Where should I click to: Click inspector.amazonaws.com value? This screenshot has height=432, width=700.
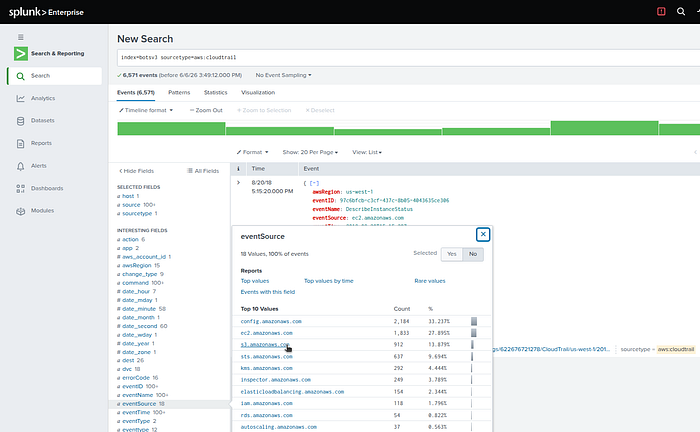coord(275,380)
